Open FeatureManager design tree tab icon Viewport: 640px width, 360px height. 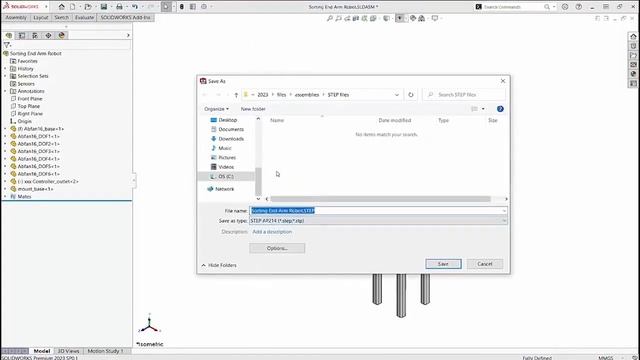pyautogui.click(x=9, y=36)
